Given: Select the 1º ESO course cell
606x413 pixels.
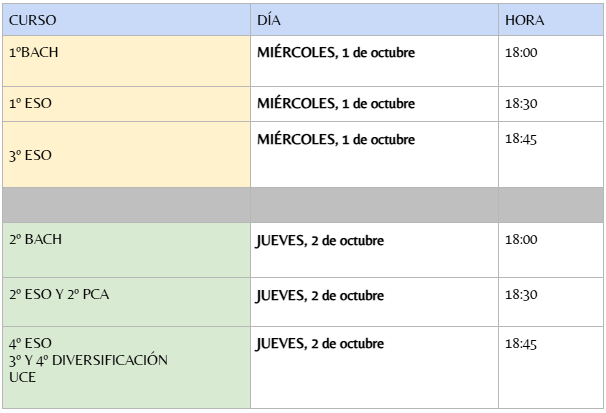Looking at the screenshot, I should tap(29, 103).
